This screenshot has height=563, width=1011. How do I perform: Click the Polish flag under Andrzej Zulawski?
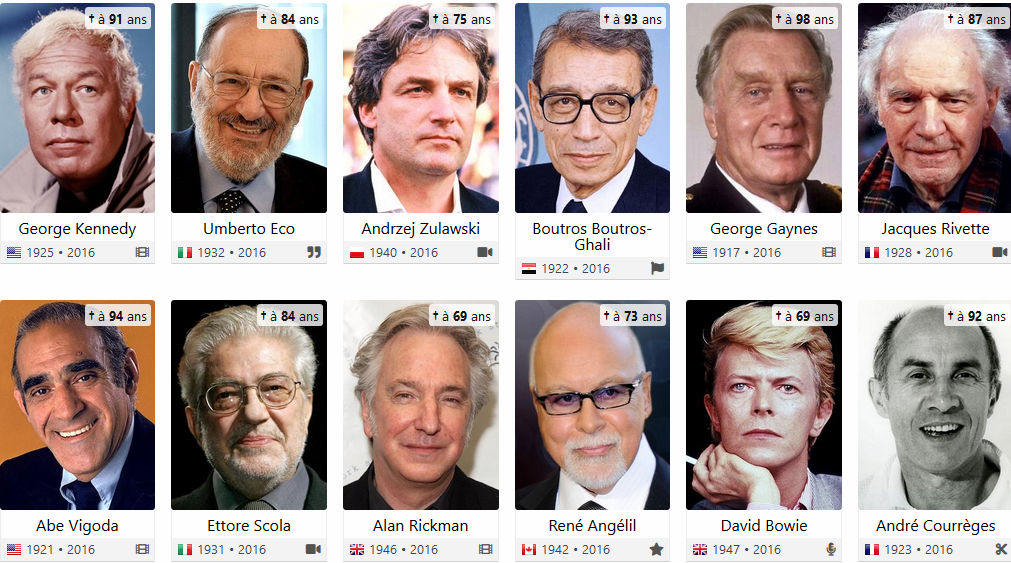(x=357, y=253)
